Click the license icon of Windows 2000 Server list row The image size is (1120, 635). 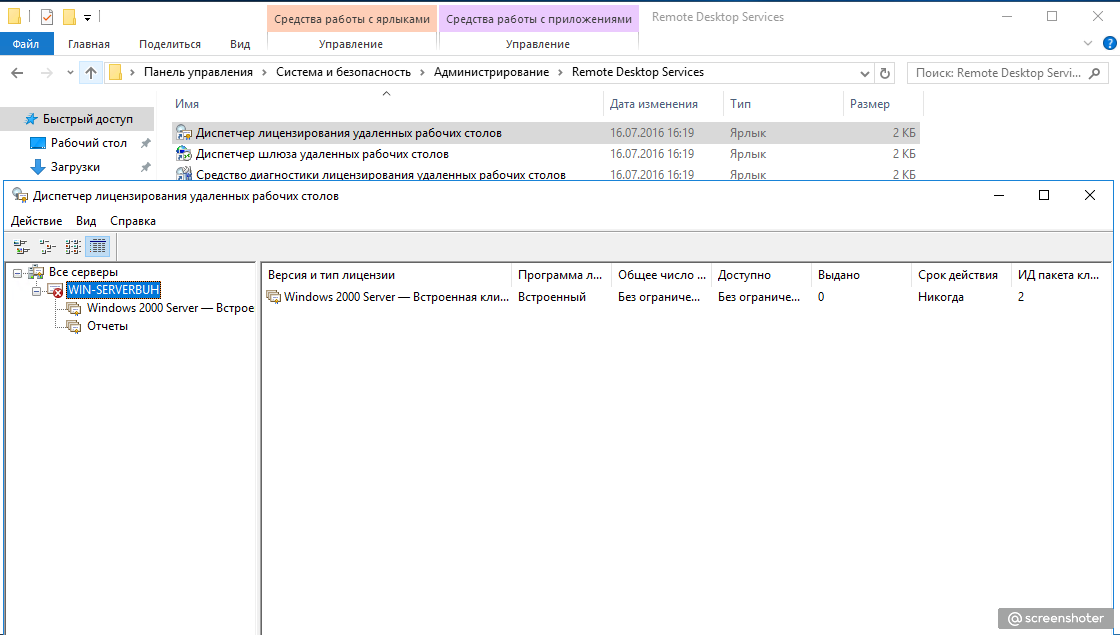[x=274, y=297]
